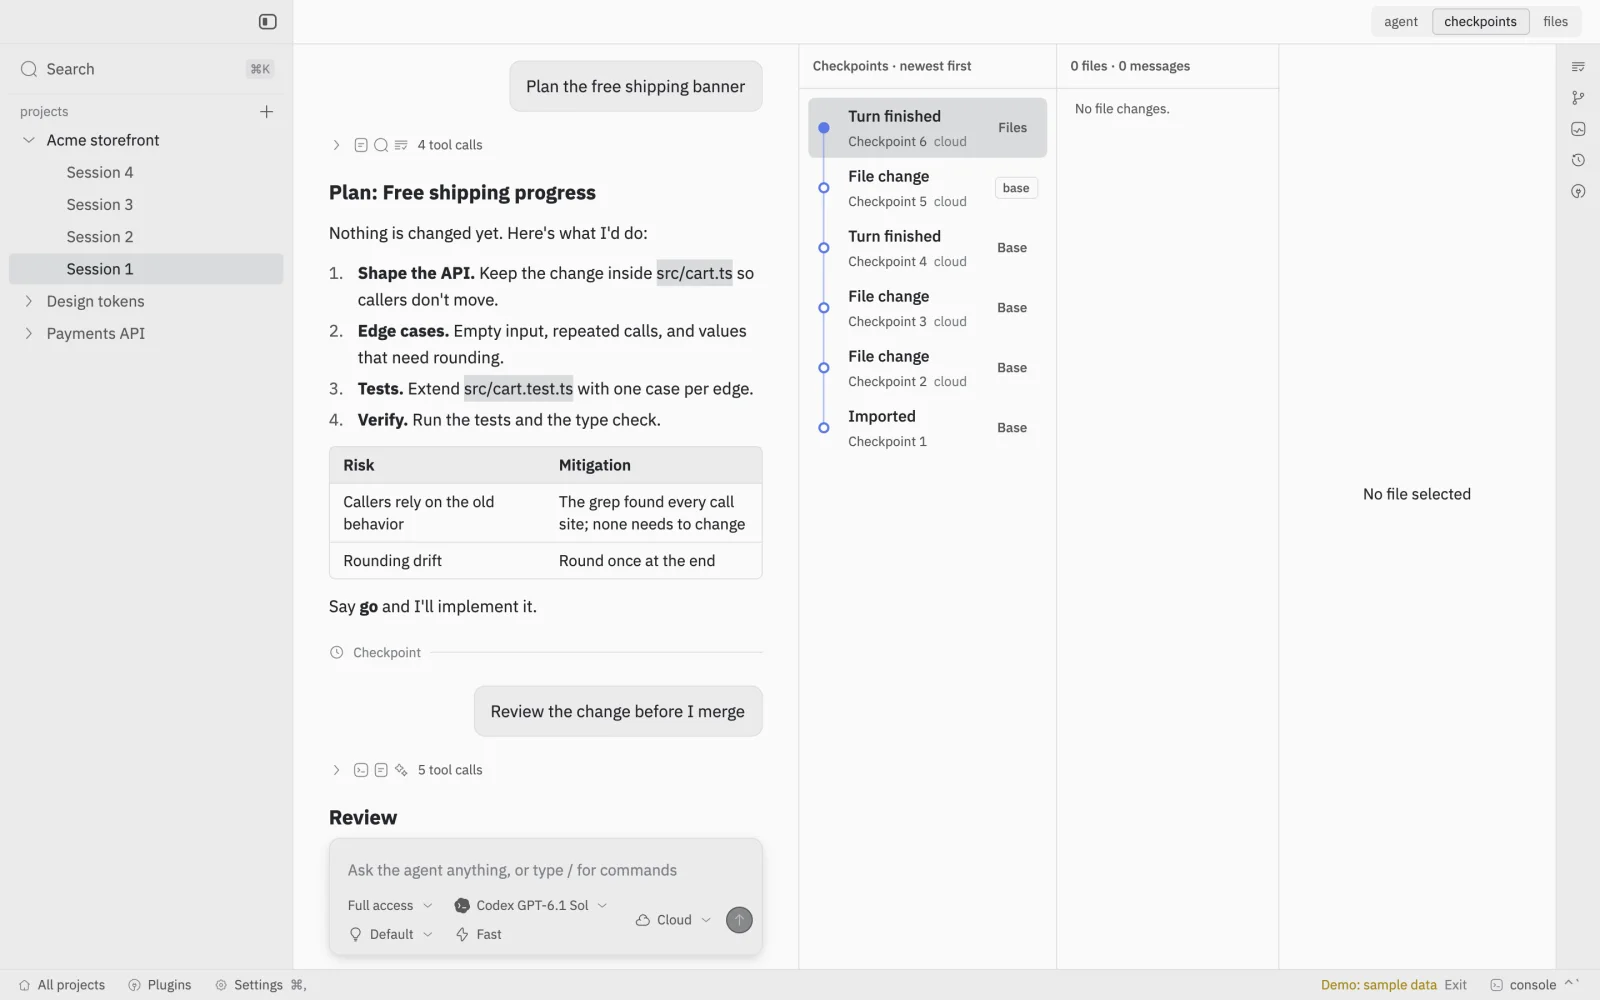Switch to the checkpoints tab

(1480, 21)
